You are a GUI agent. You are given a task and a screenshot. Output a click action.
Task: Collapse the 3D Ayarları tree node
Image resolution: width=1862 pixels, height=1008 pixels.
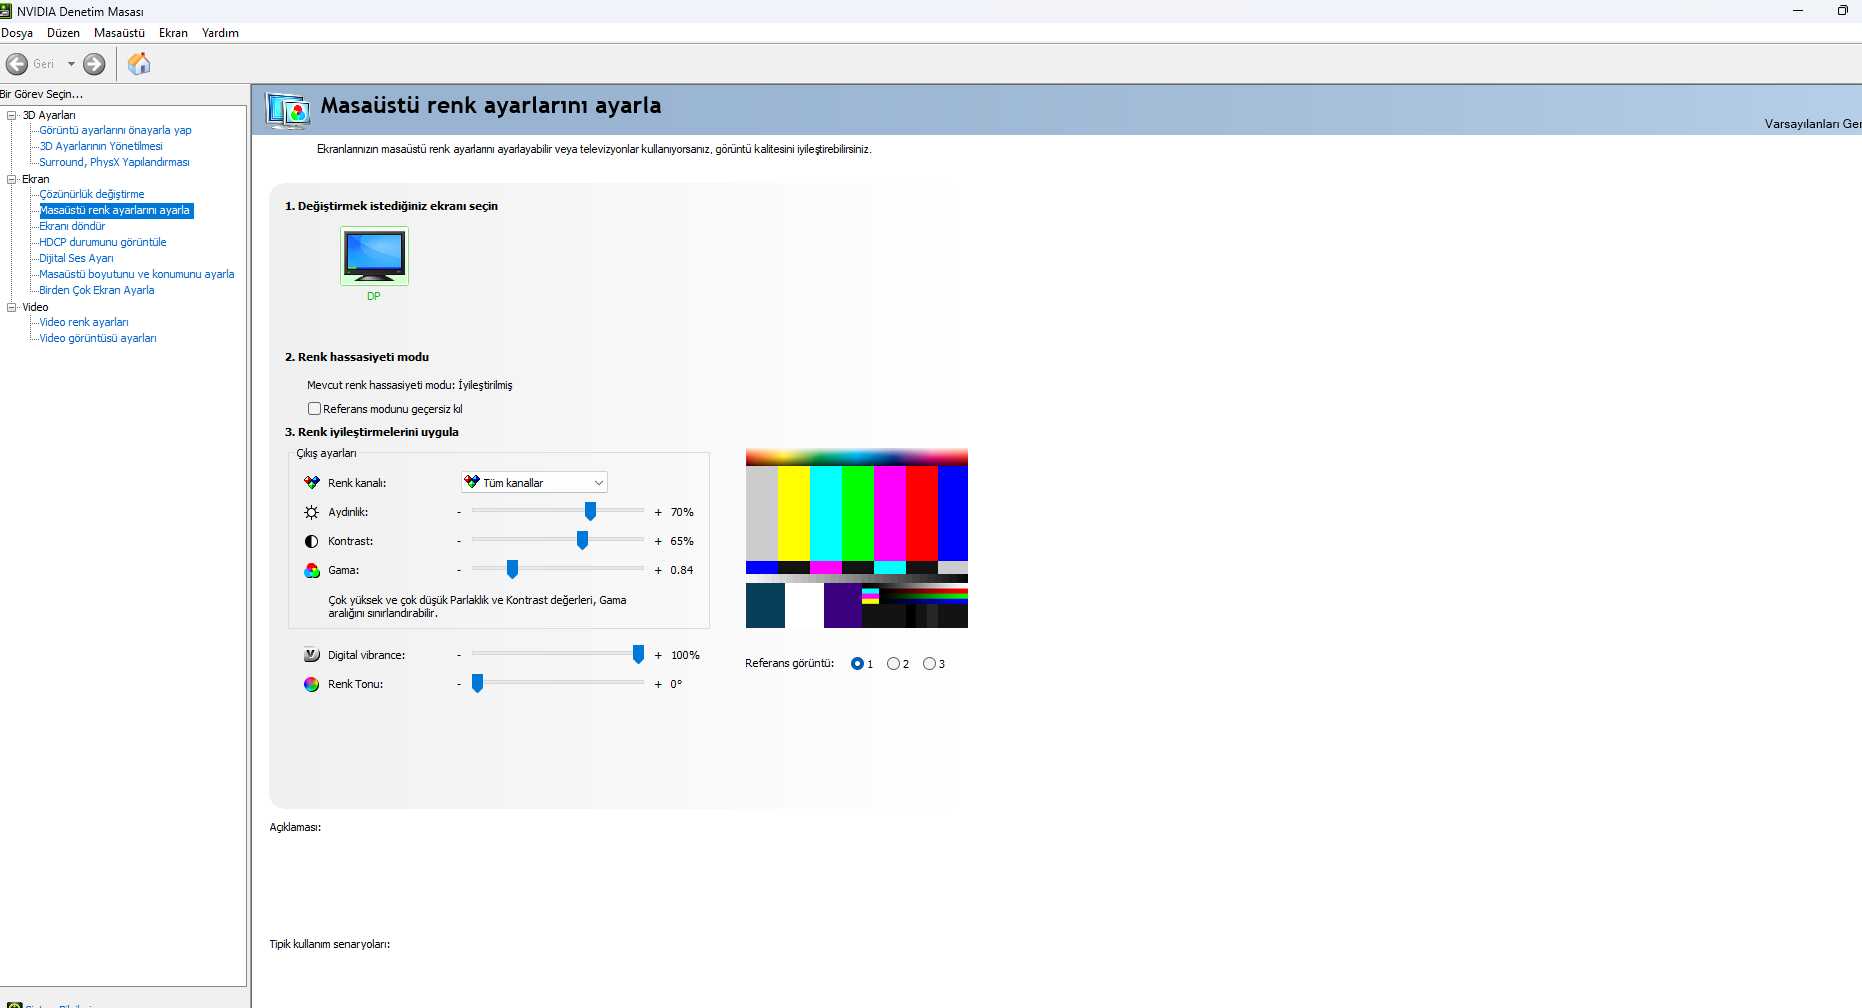(12, 115)
